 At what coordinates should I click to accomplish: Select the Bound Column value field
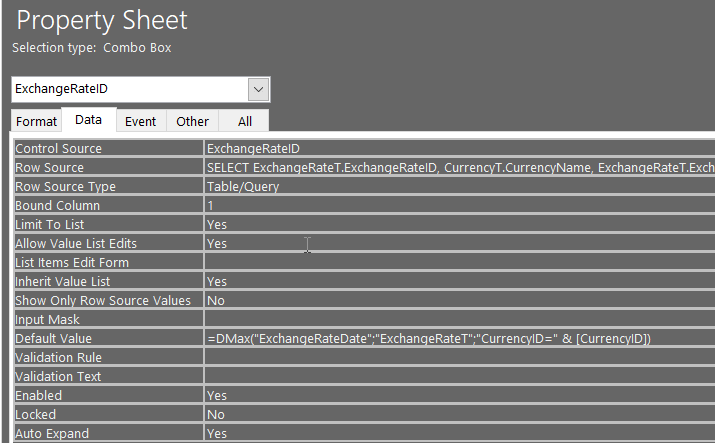coord(459,205)
